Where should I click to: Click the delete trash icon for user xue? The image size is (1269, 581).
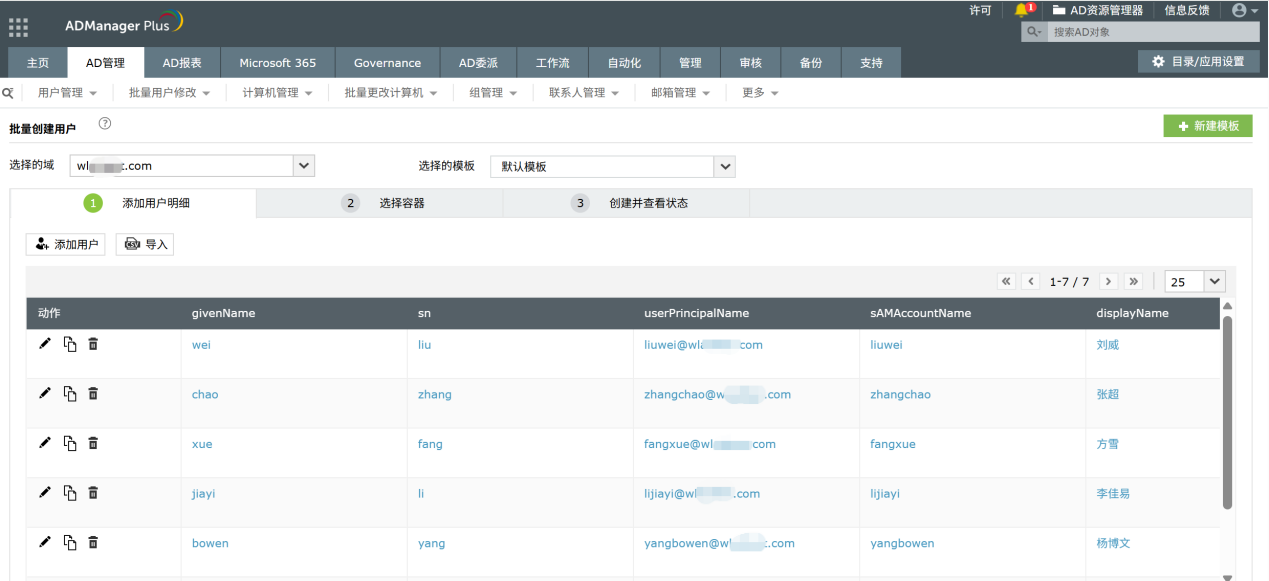tap(93, 443)
